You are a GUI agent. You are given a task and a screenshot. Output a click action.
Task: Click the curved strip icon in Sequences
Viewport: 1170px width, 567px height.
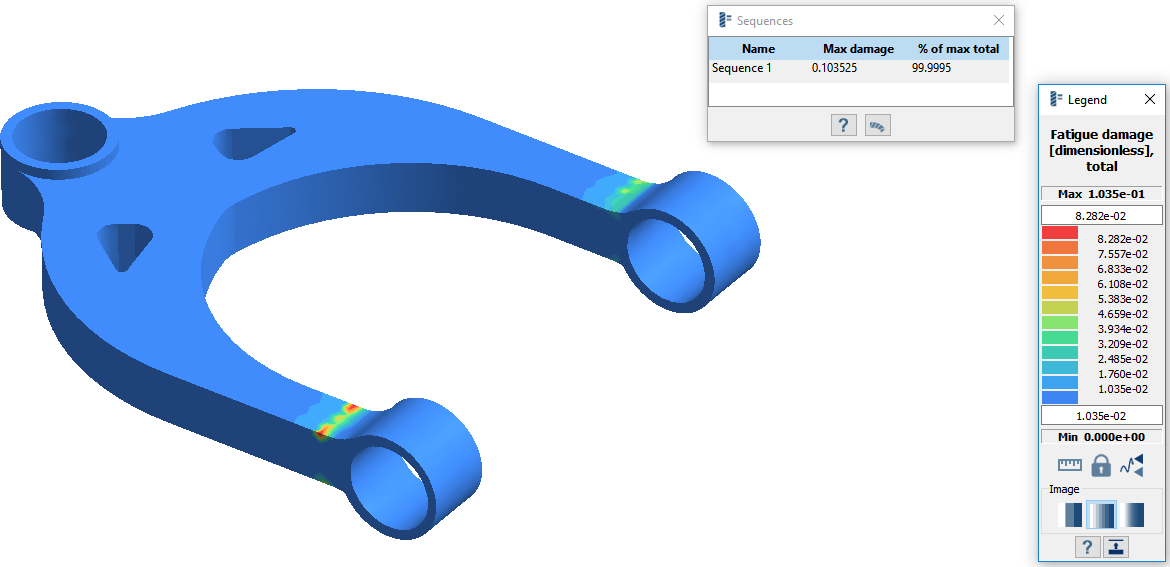tap(877, 125)
